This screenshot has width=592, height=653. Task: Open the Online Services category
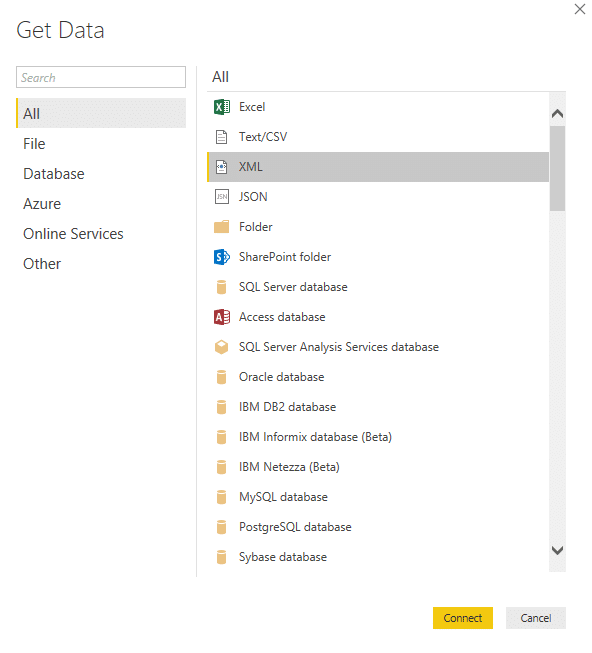(x=73, y=234)
